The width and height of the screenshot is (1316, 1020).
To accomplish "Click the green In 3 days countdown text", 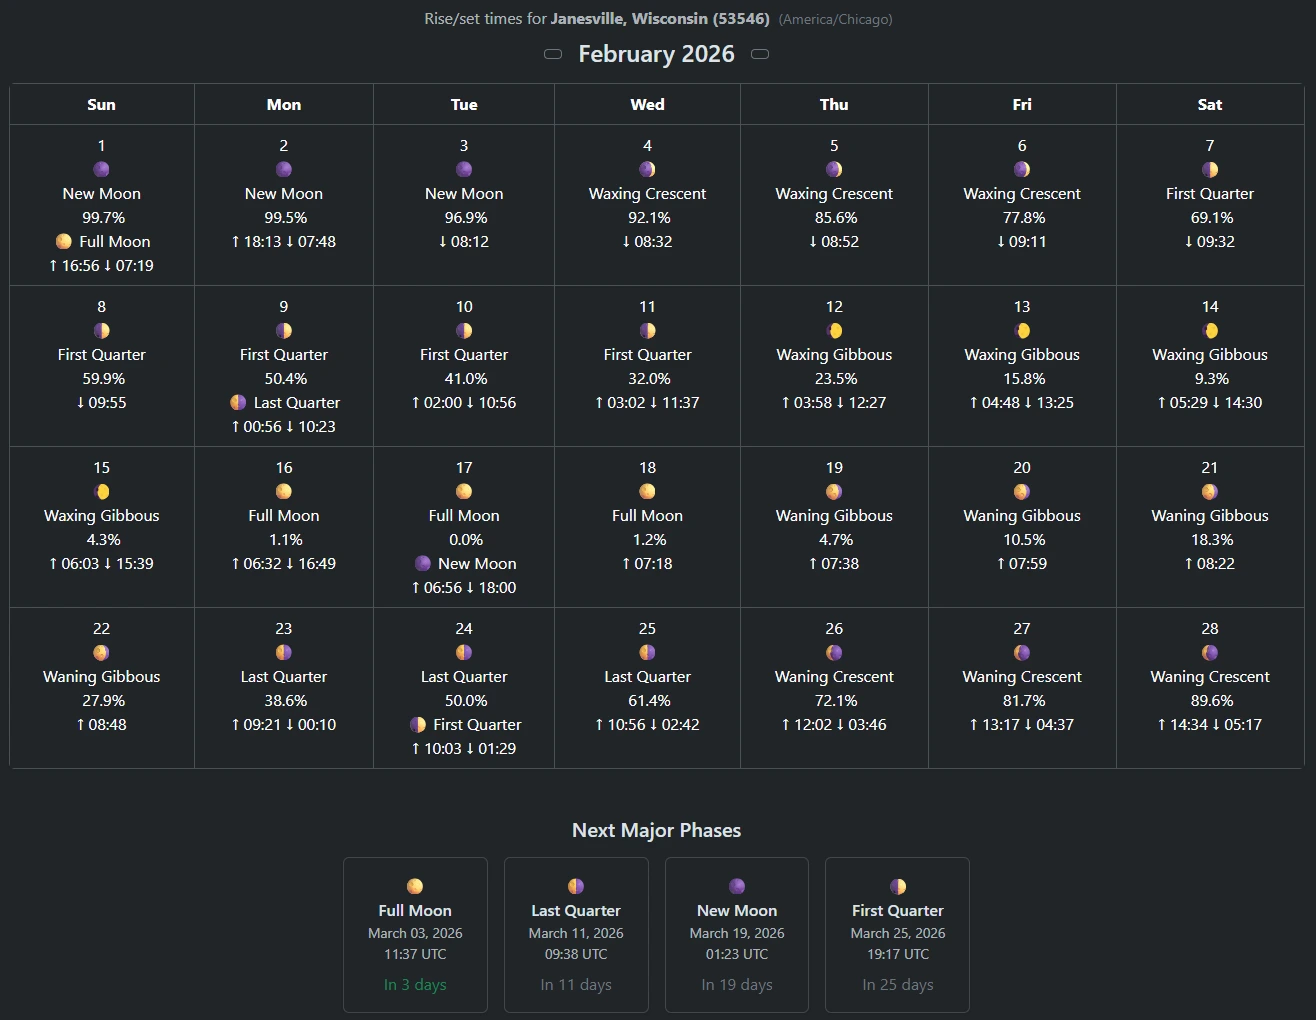I will click(x=414, y=984).
